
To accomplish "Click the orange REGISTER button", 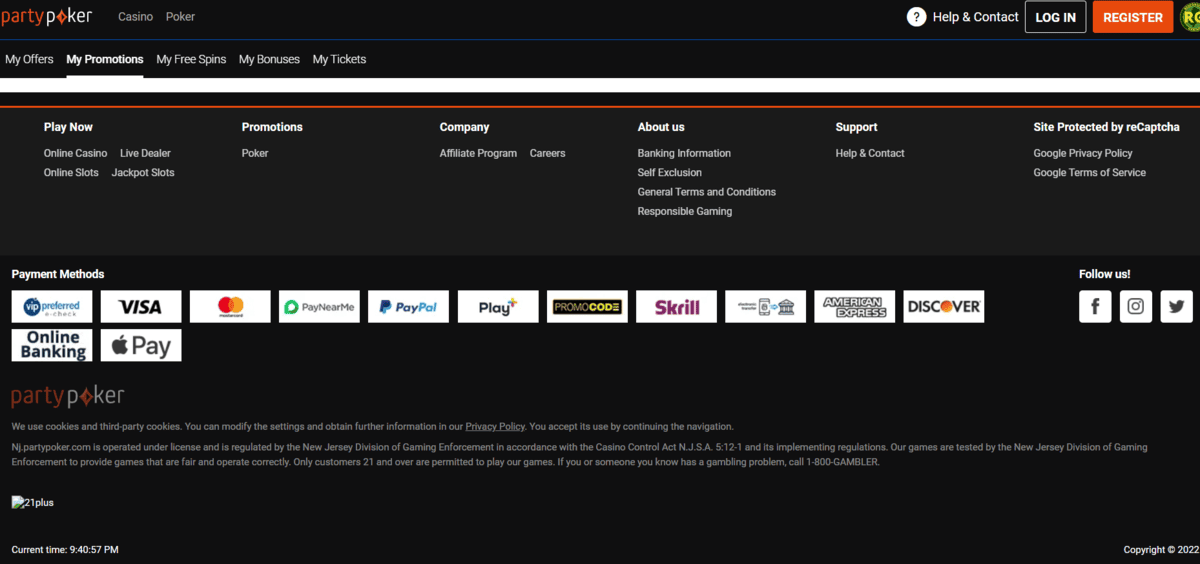I will coord(1133,17).
